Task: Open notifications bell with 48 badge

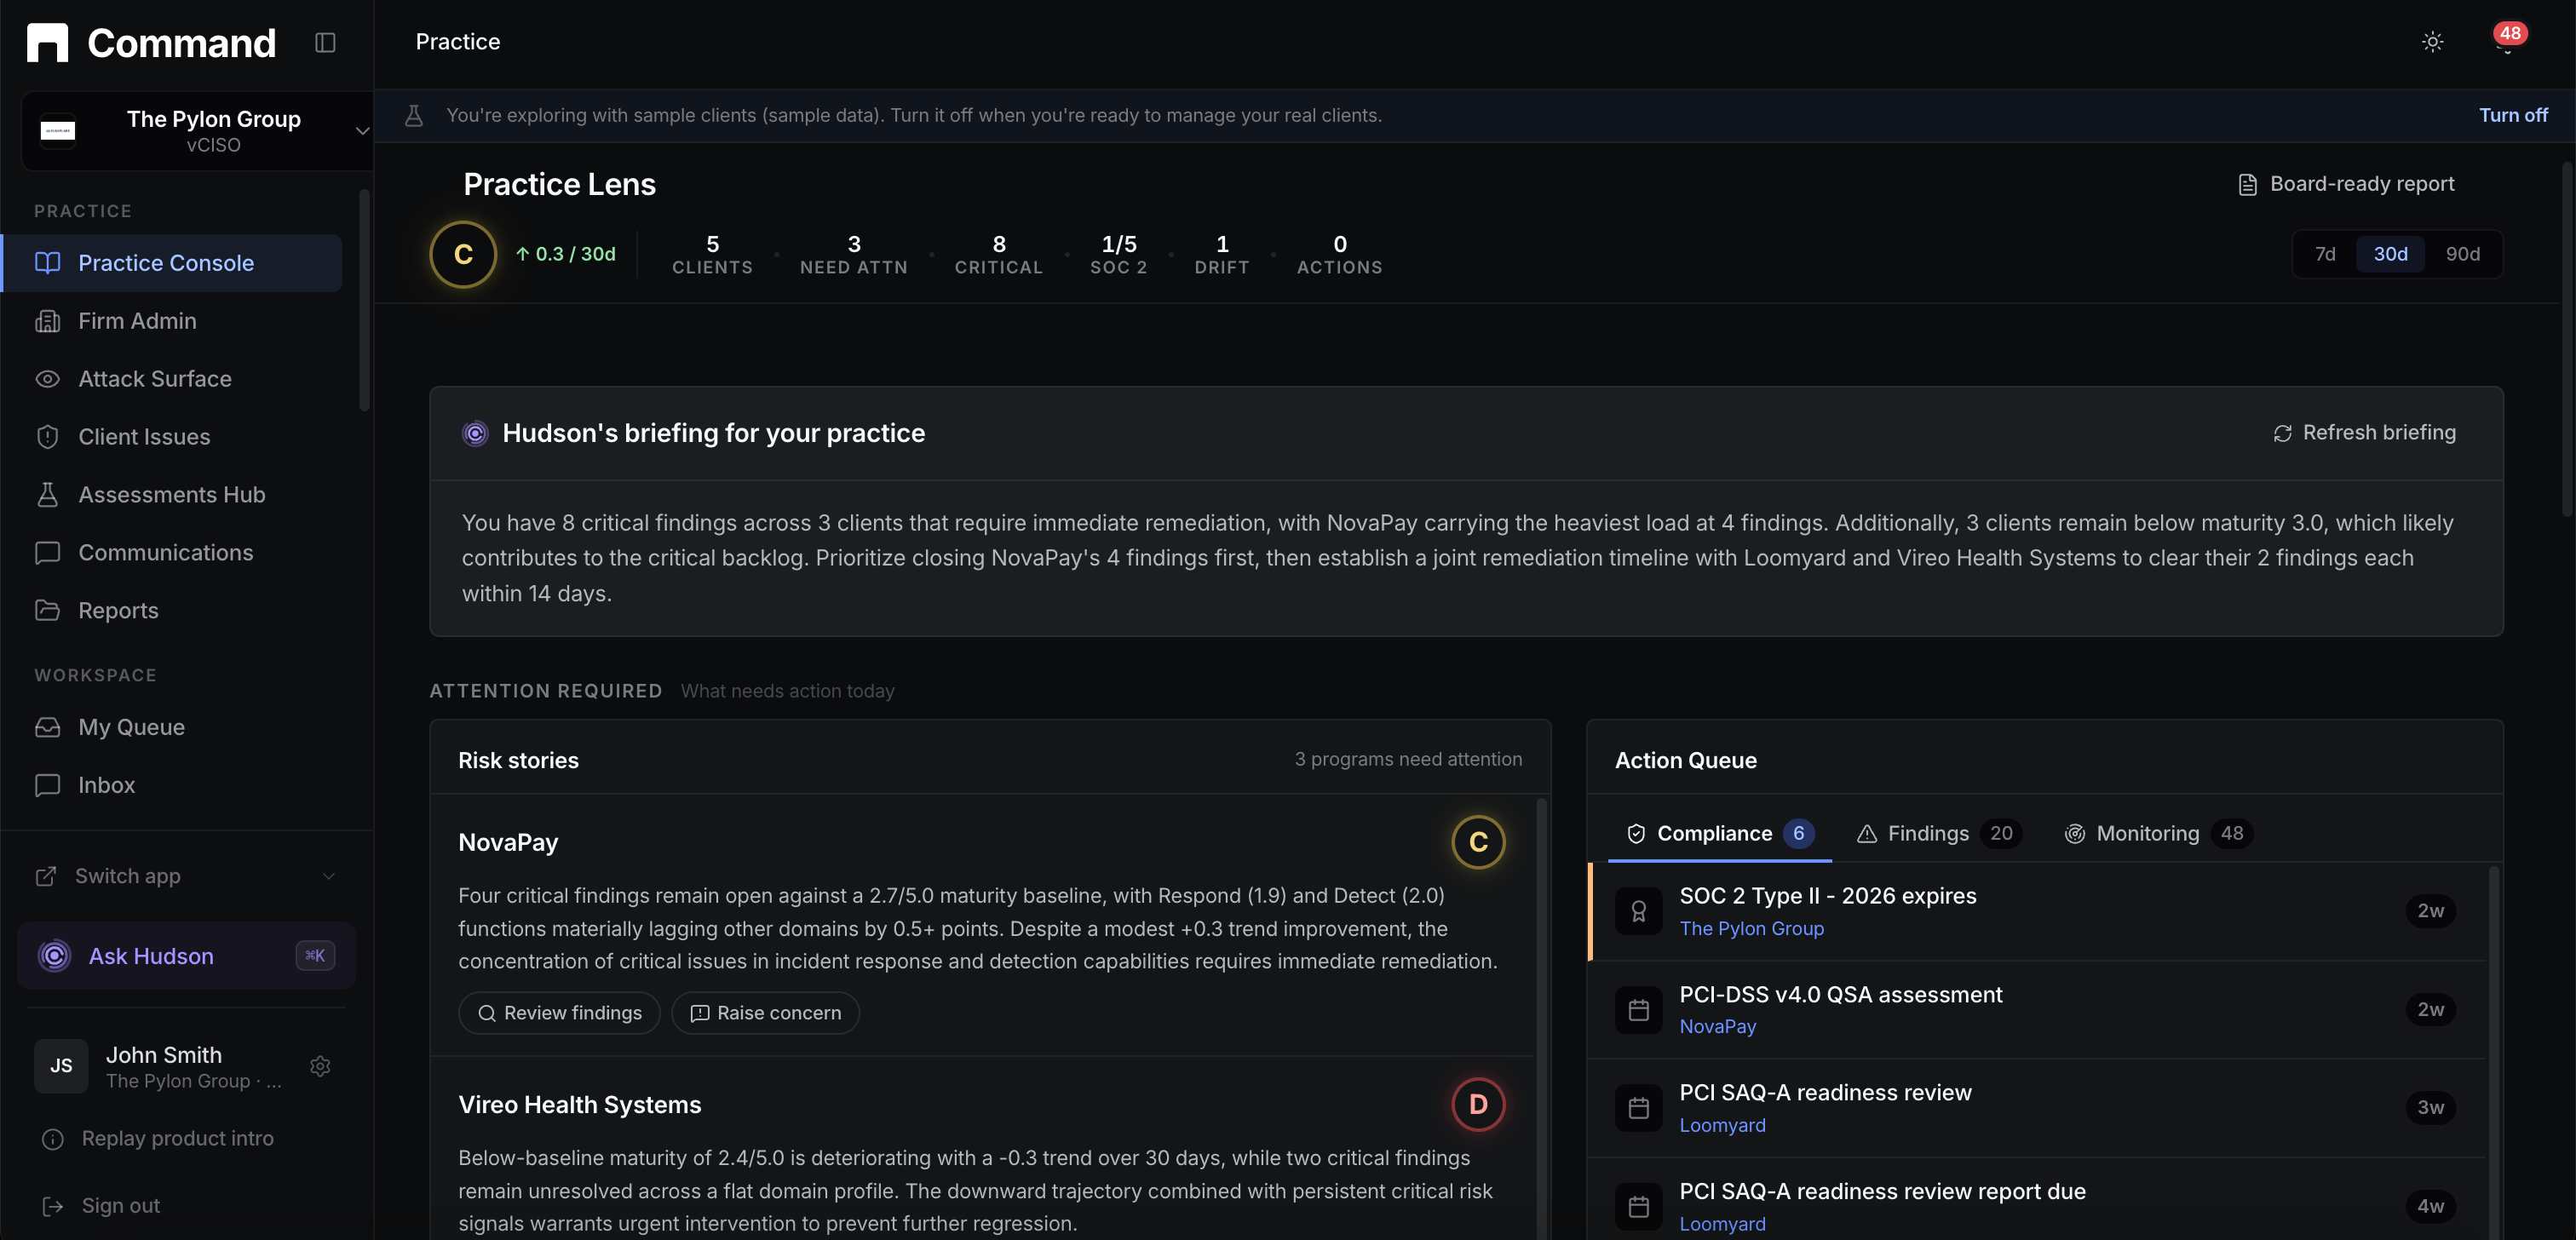Action: coord(2506,40)
